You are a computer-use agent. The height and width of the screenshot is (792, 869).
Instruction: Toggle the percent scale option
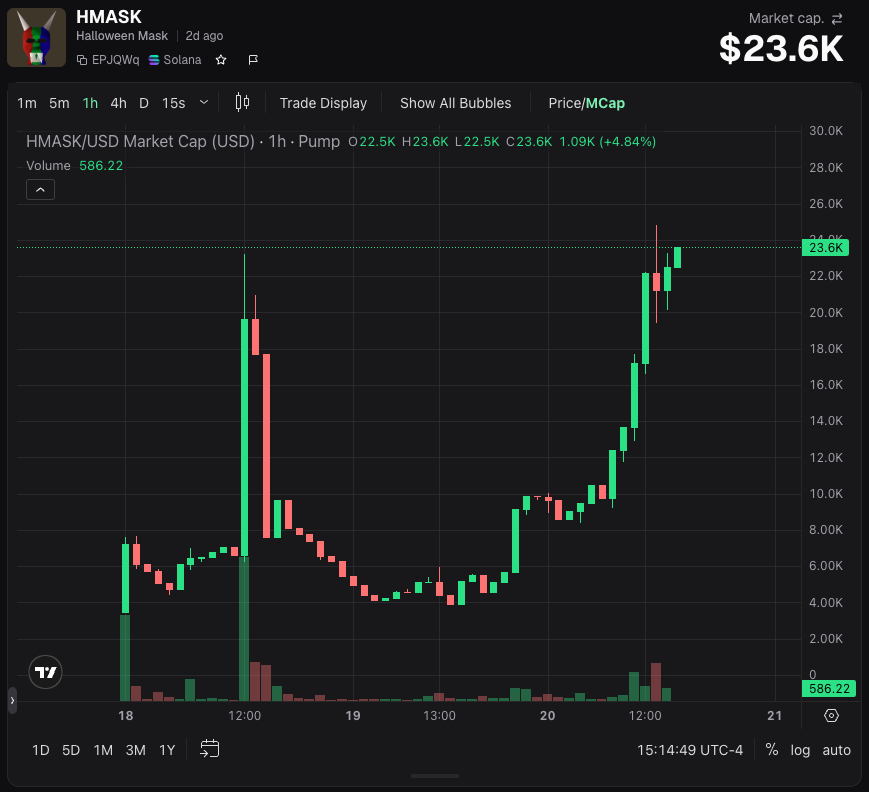771,750
